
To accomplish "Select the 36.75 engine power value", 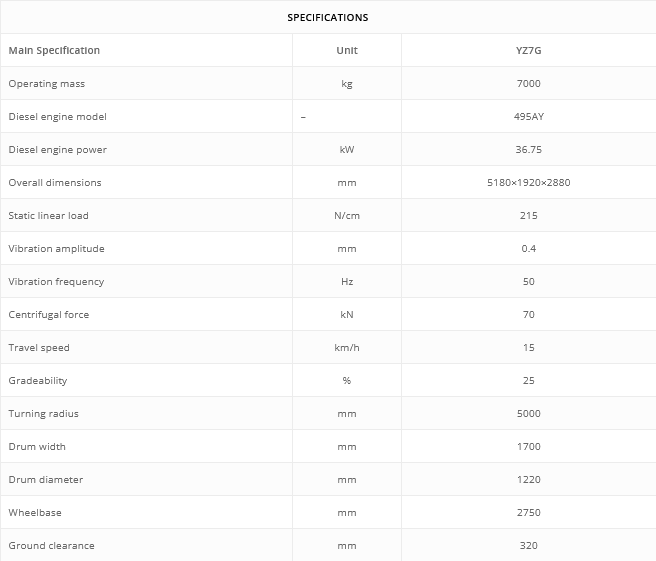I will click(x=528, y=150).
